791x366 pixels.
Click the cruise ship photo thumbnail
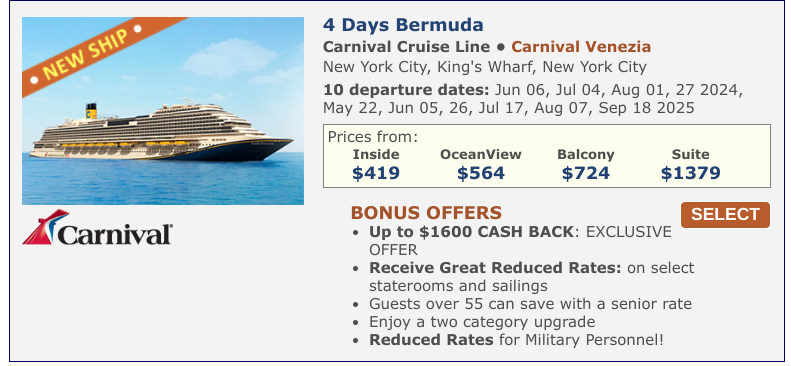163,111
